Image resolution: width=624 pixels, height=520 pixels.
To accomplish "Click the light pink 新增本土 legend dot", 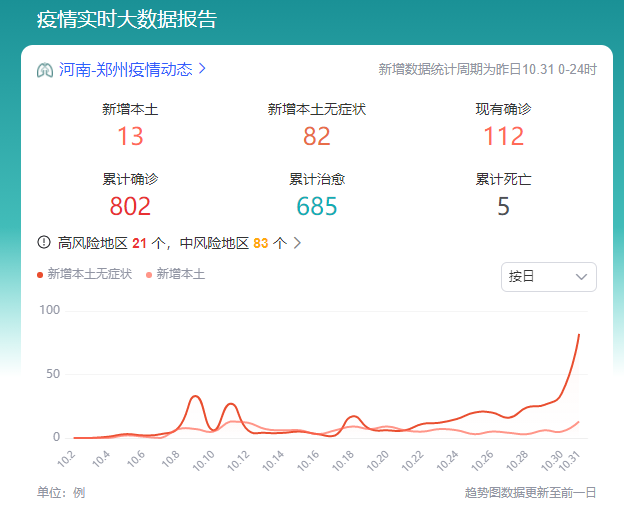I will coord(149,275).
